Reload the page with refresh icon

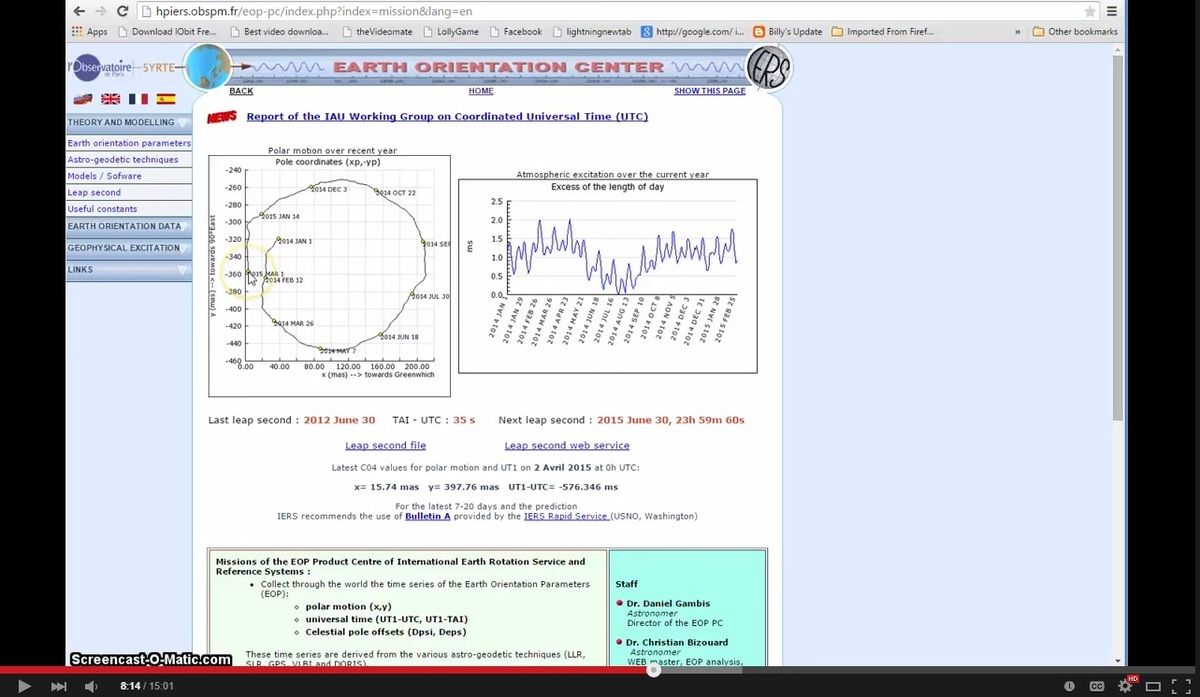pos(122,11)
